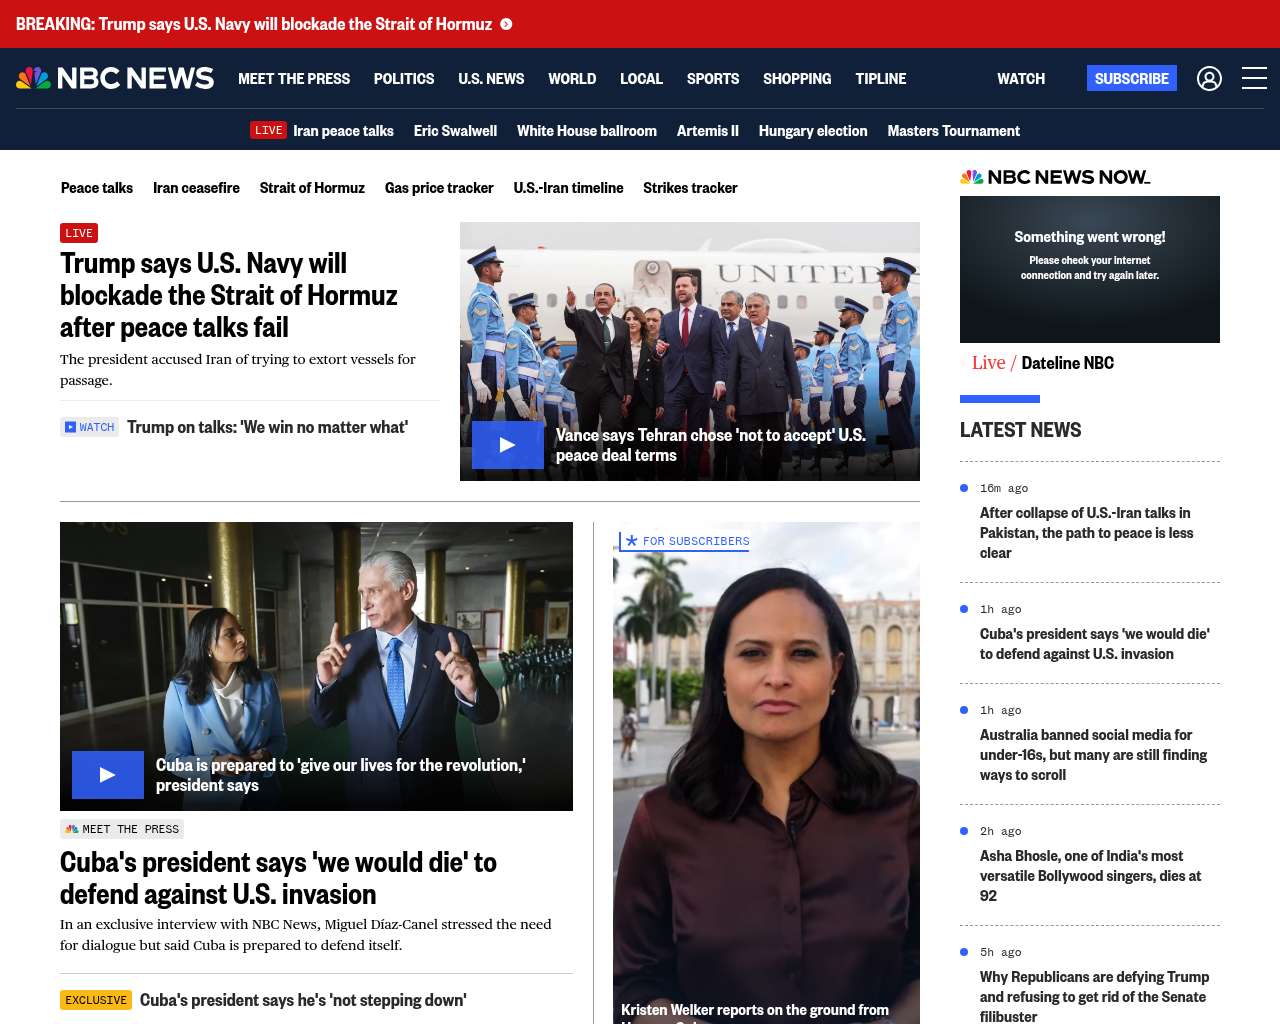This screenshot has height=1024, width=1280.
Task: Open the Politics menu item
Action: pyautogui.click(x=404, y=78)
